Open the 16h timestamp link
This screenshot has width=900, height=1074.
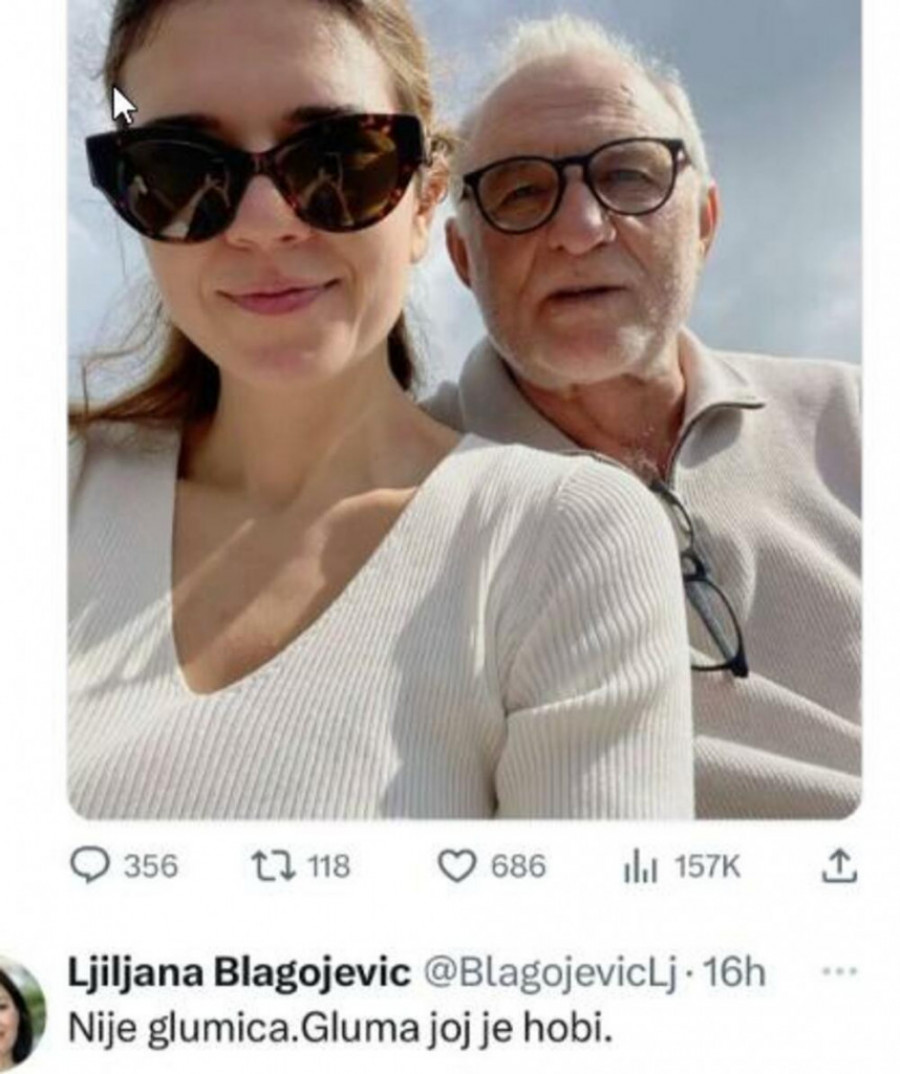point(735,972)
